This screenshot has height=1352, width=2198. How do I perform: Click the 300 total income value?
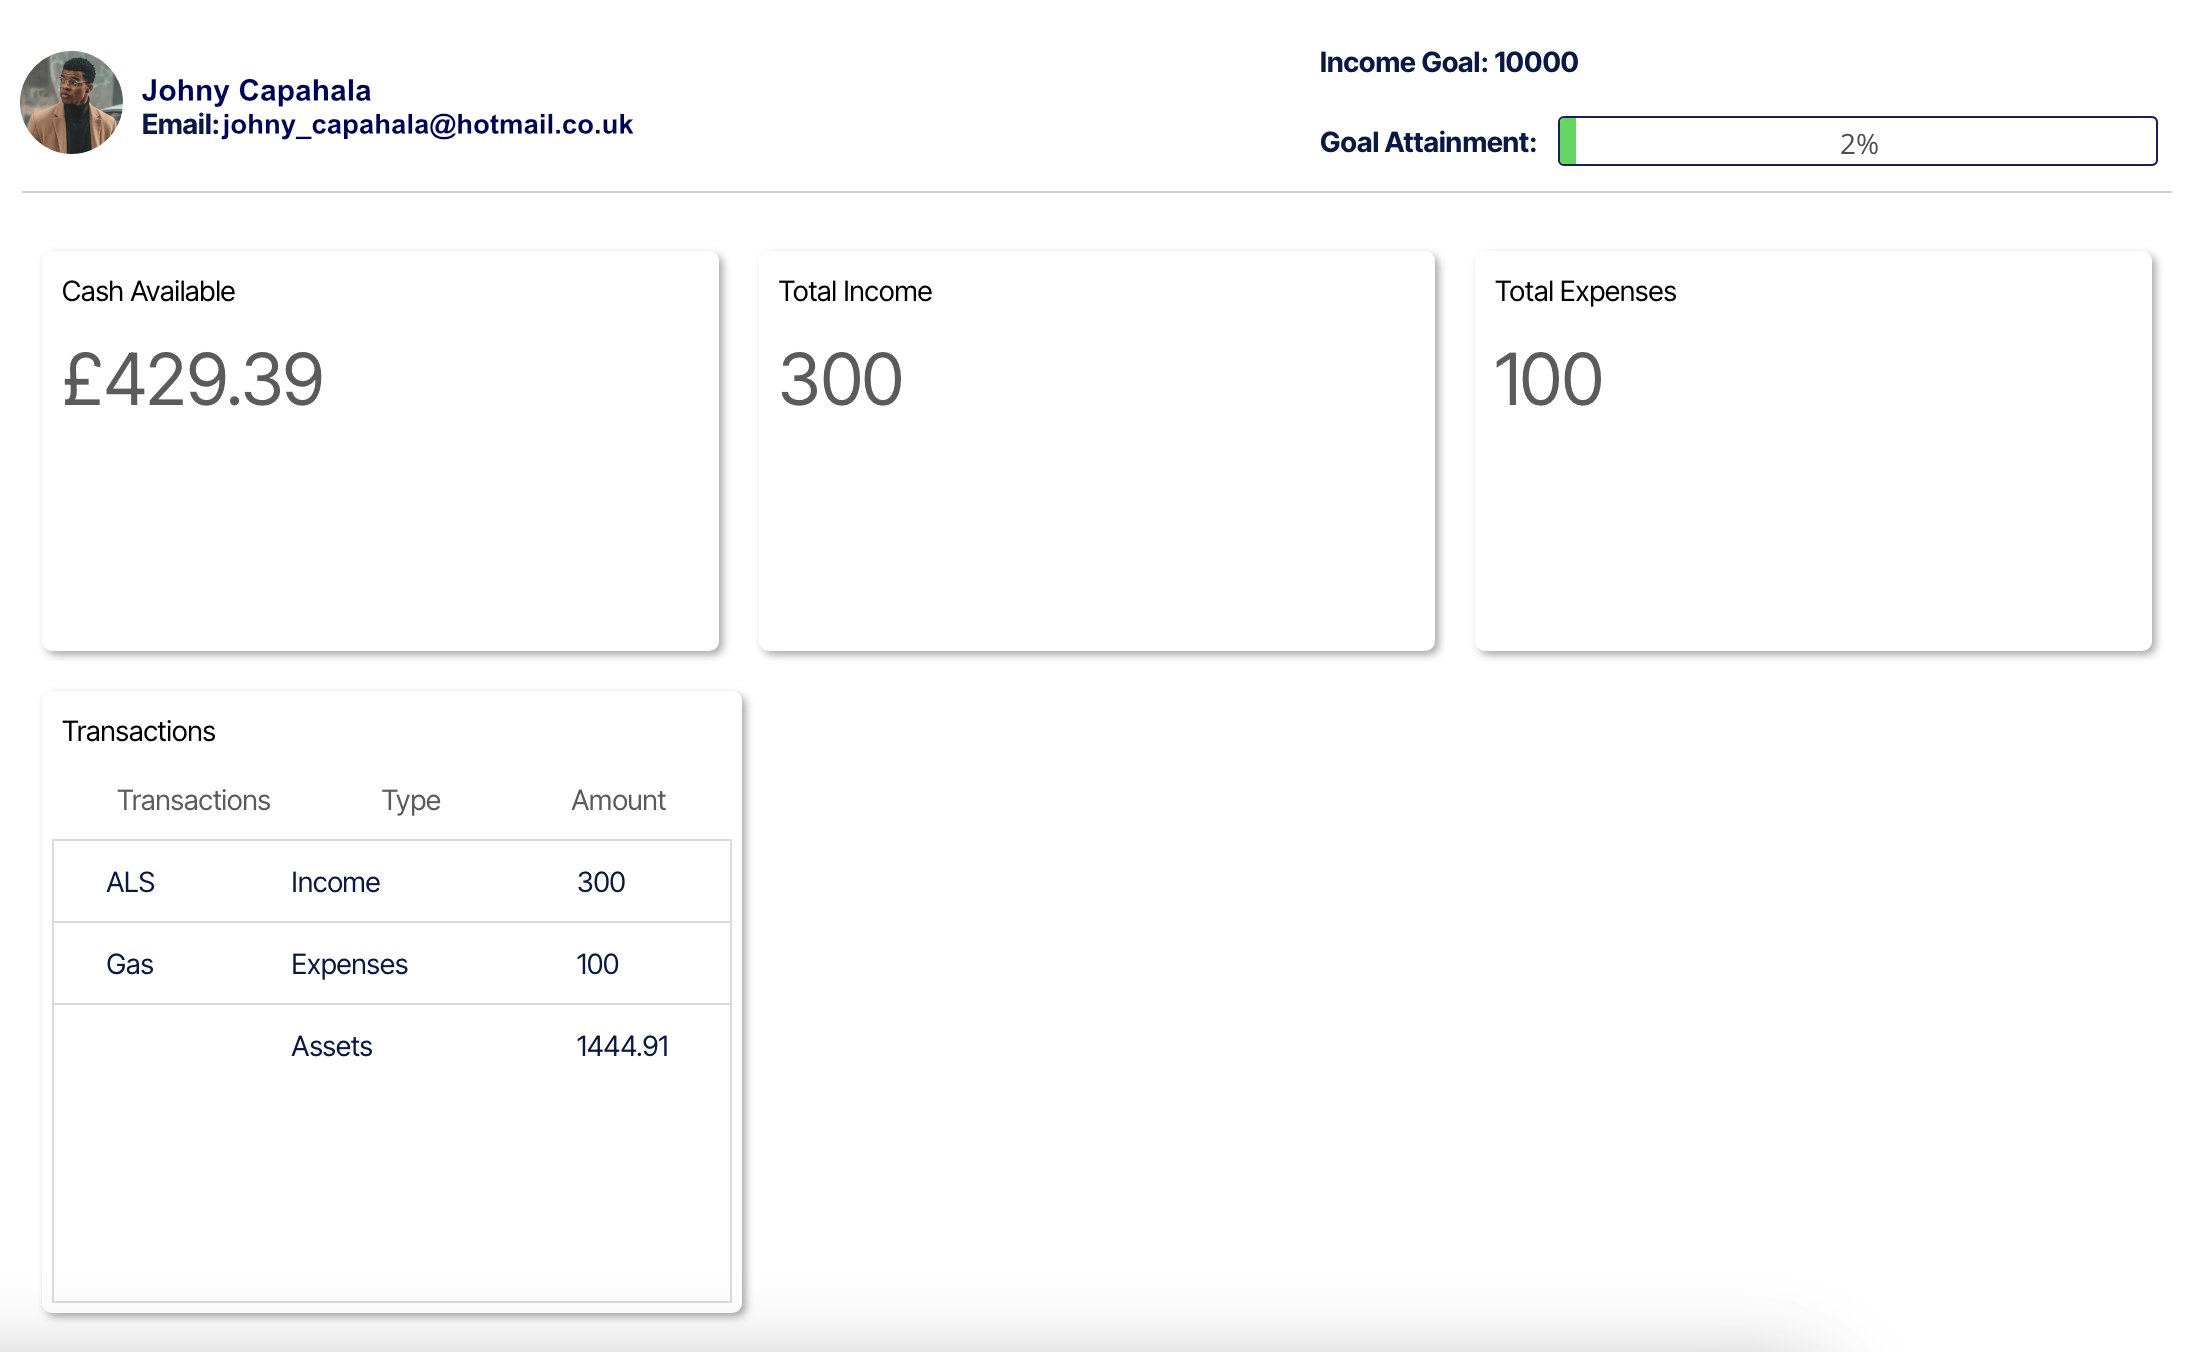[840, 380]
